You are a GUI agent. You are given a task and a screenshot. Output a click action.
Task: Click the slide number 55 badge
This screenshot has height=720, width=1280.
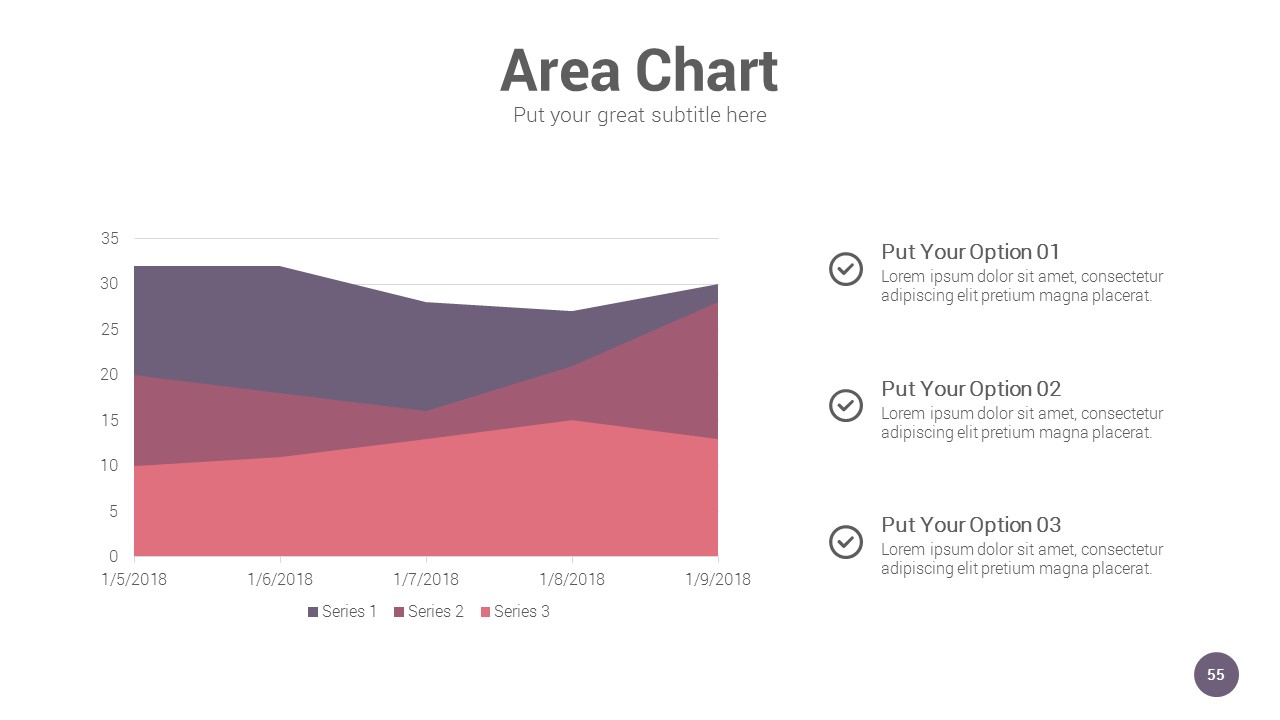click(x=1216, y=675)
